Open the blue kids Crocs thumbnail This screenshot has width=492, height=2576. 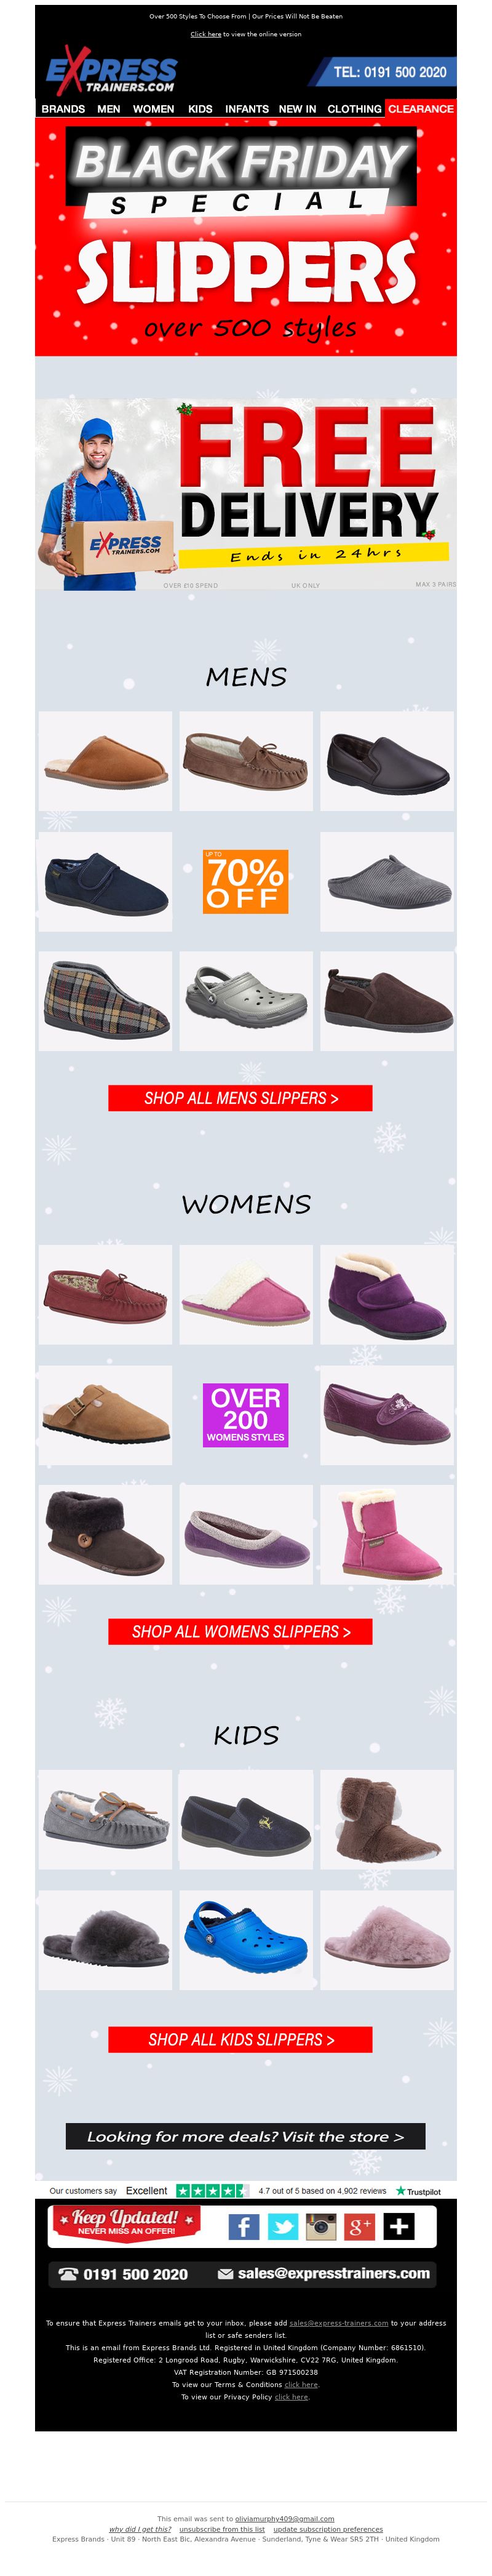[245, 1939]
